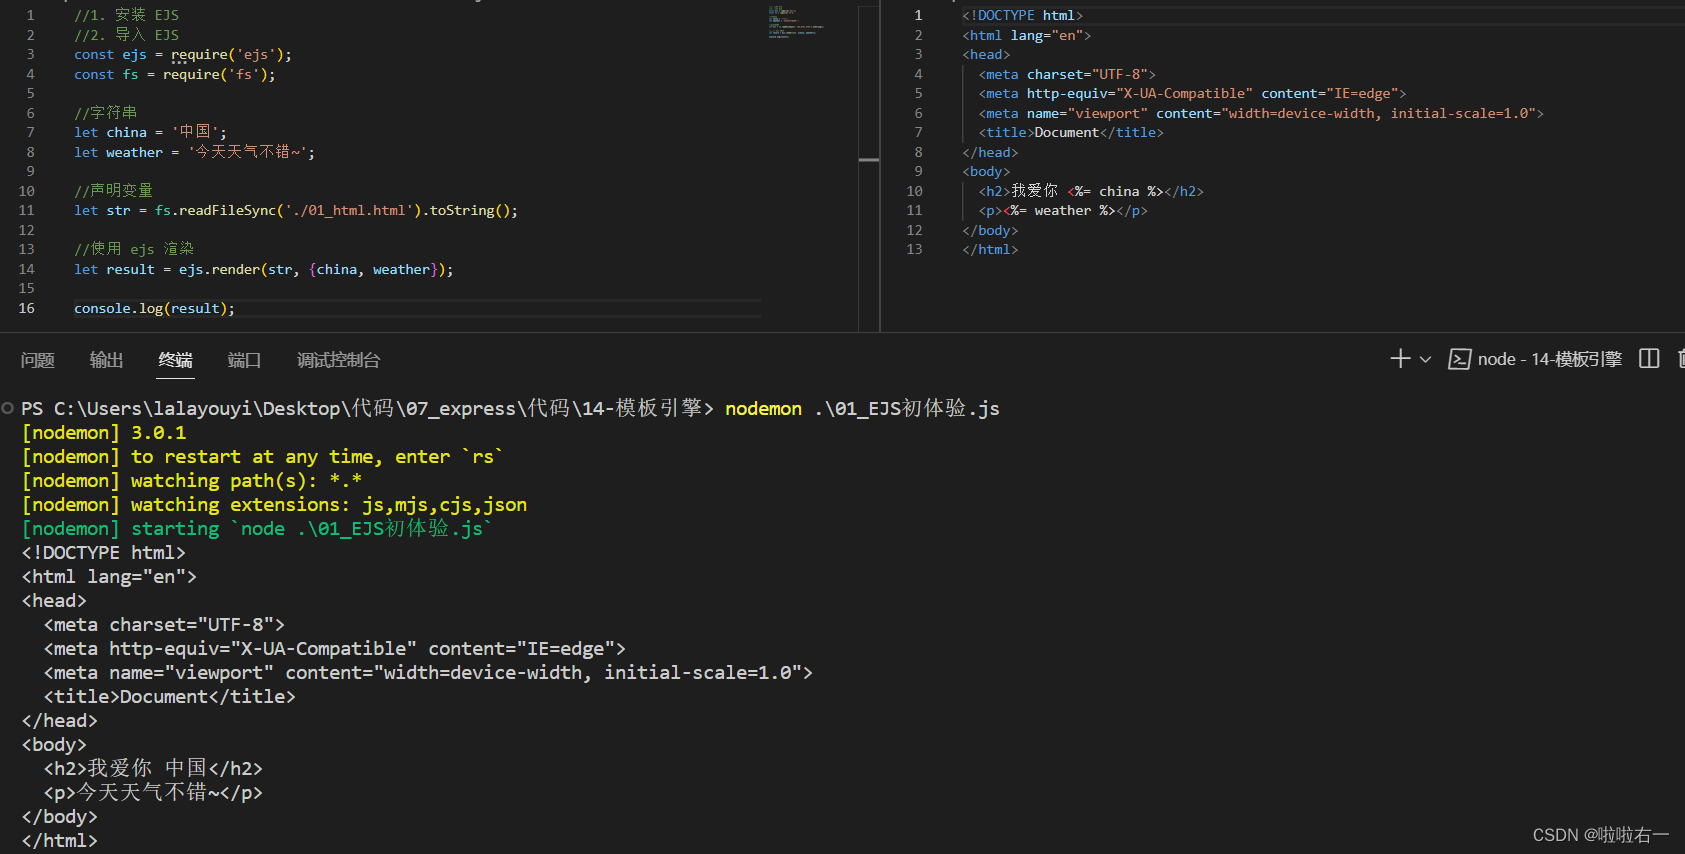1685x854 pixels.
Task: Select the node - 14-模板引擎 terminal label
Action: point(1549,359)
